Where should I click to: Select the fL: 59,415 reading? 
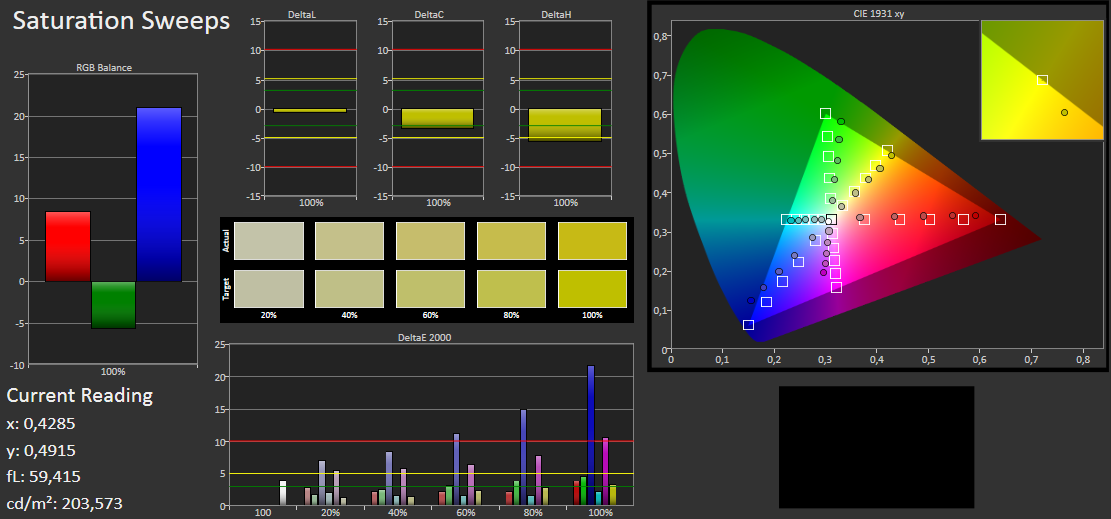pos(43,477)
